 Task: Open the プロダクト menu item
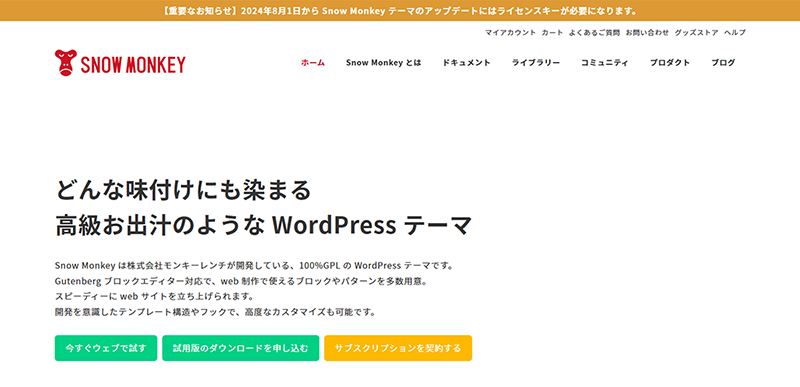[670, 63]
